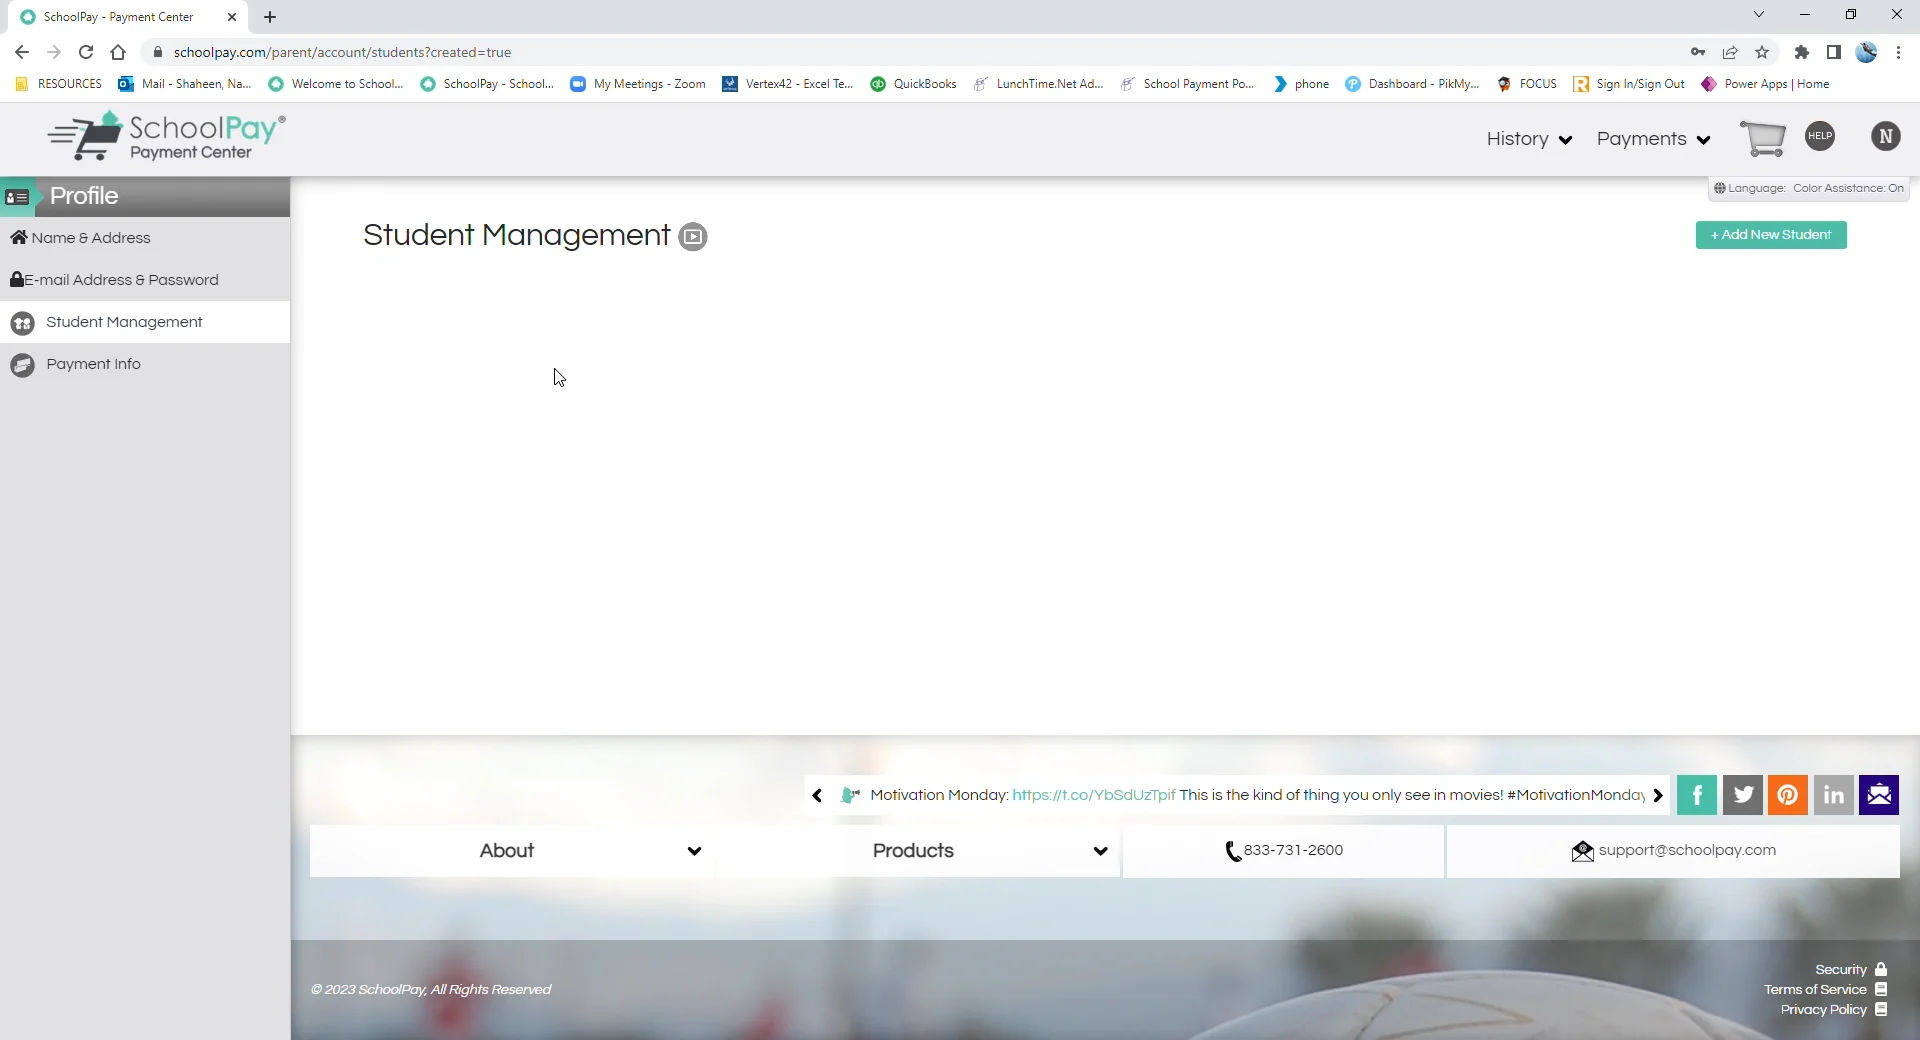
Task: Toggle Color Assistance setting
Action: [x=1848, y=188]
